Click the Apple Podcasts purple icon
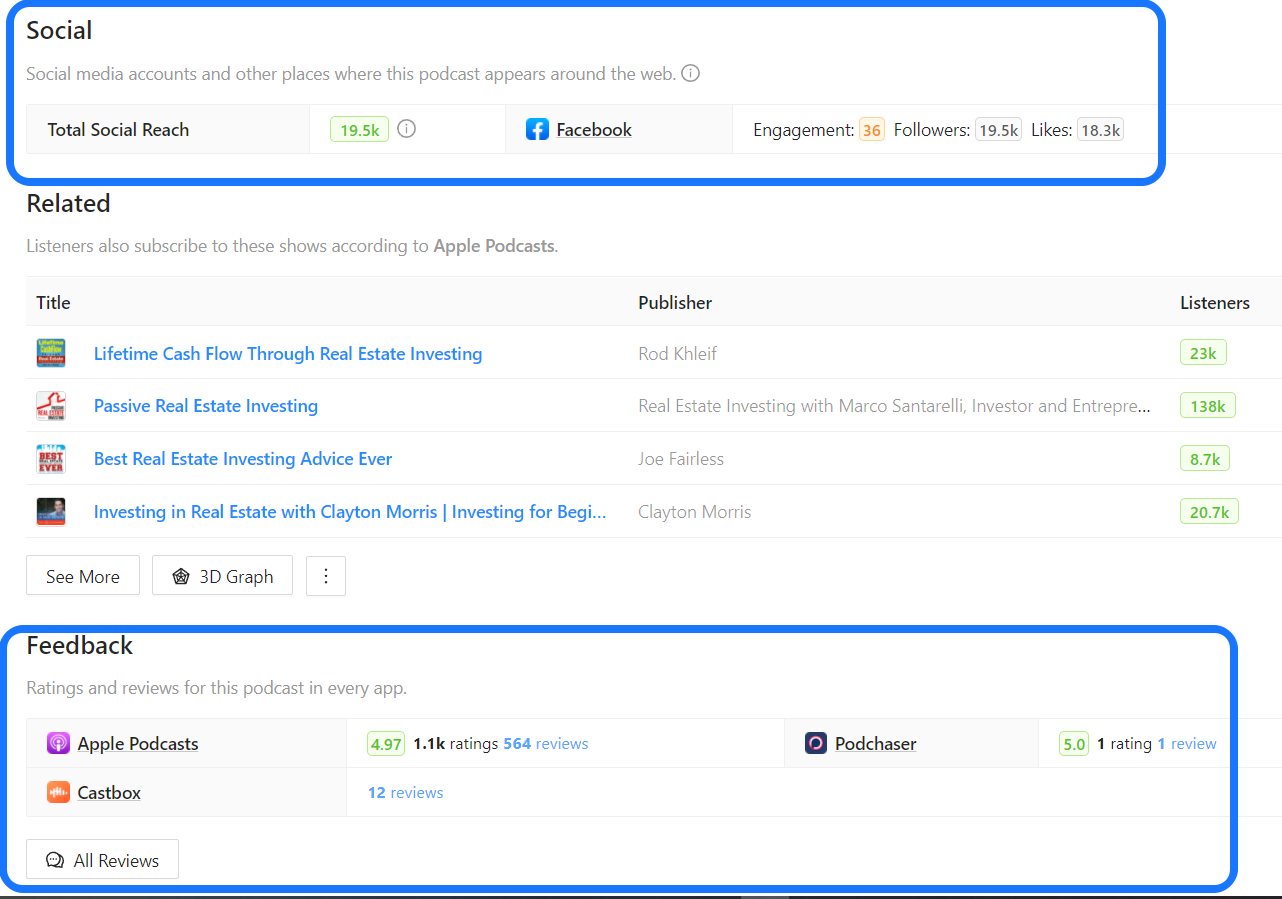The image size is (1282, 899). [x=58, y=744]
